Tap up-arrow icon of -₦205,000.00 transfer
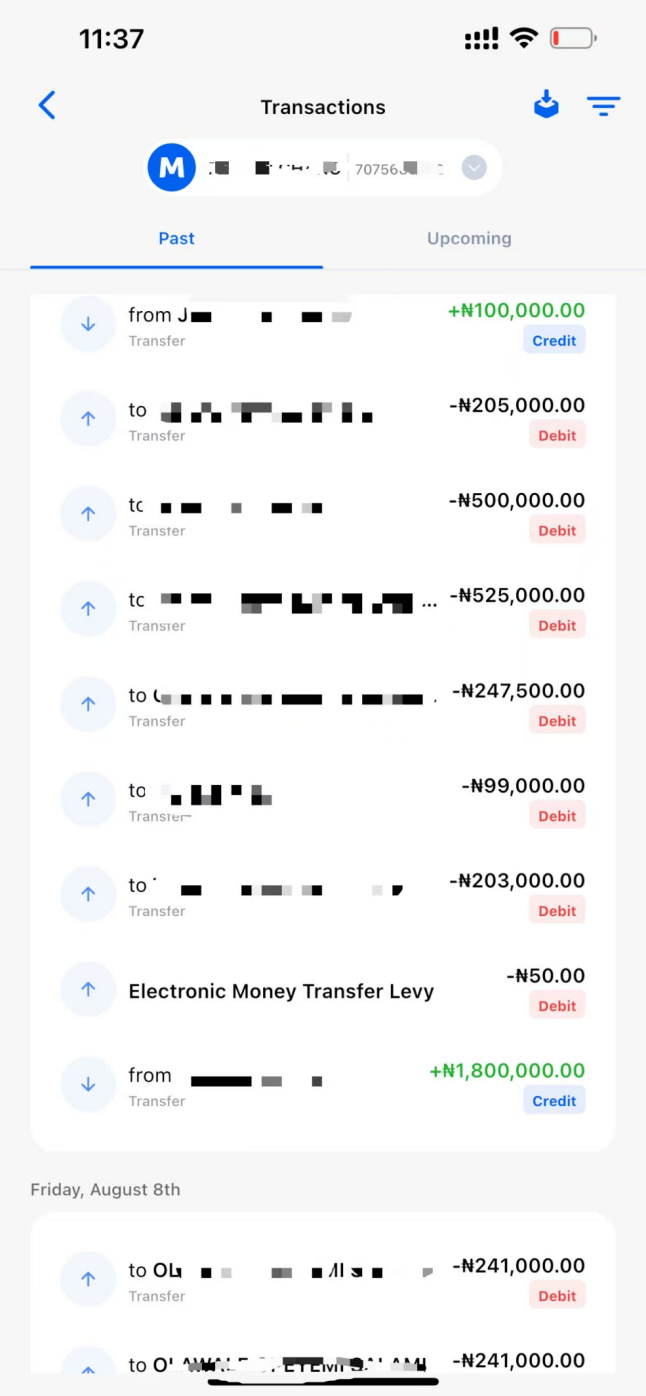This screenshot has width=646, height=1396. point(88,419)
